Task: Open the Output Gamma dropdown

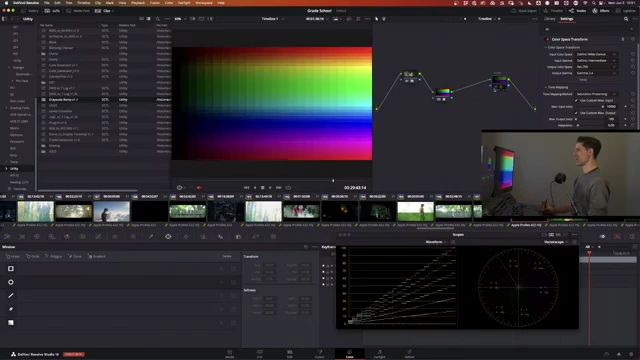Action: [596, 73]
